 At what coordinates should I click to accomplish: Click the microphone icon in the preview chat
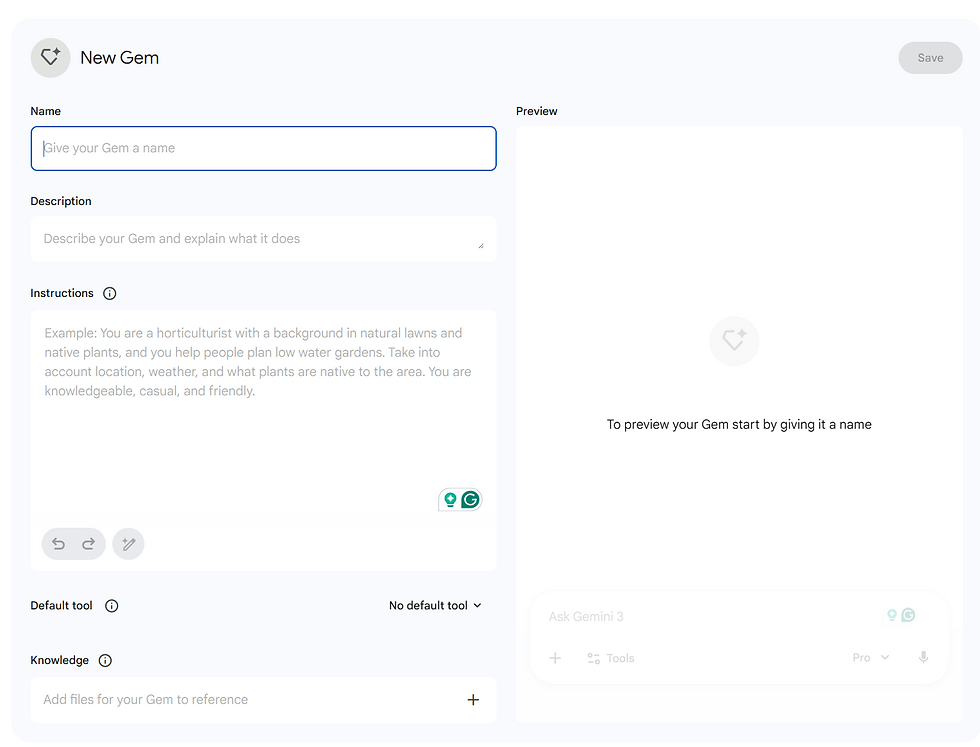point(923,657)
